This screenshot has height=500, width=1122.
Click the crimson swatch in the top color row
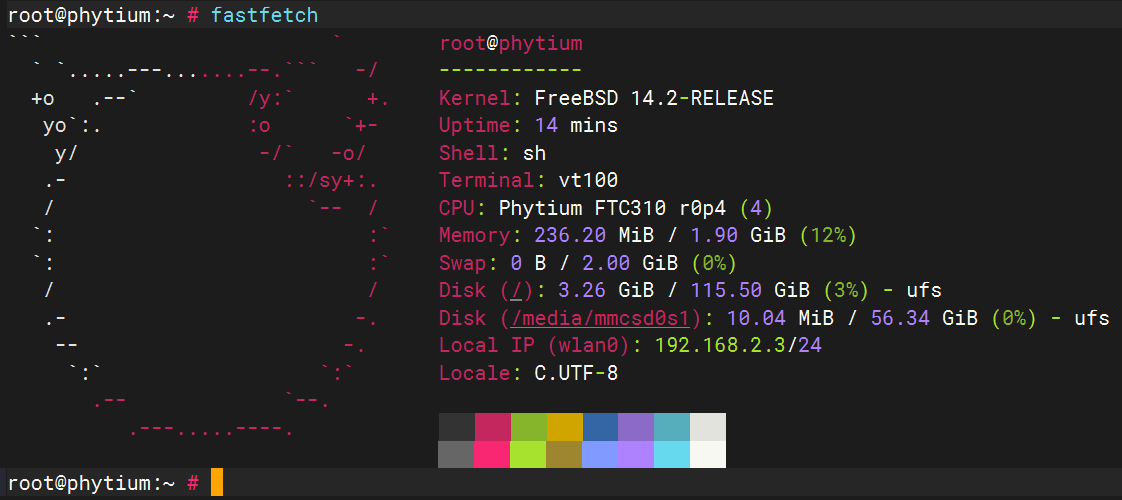[493, 426]
